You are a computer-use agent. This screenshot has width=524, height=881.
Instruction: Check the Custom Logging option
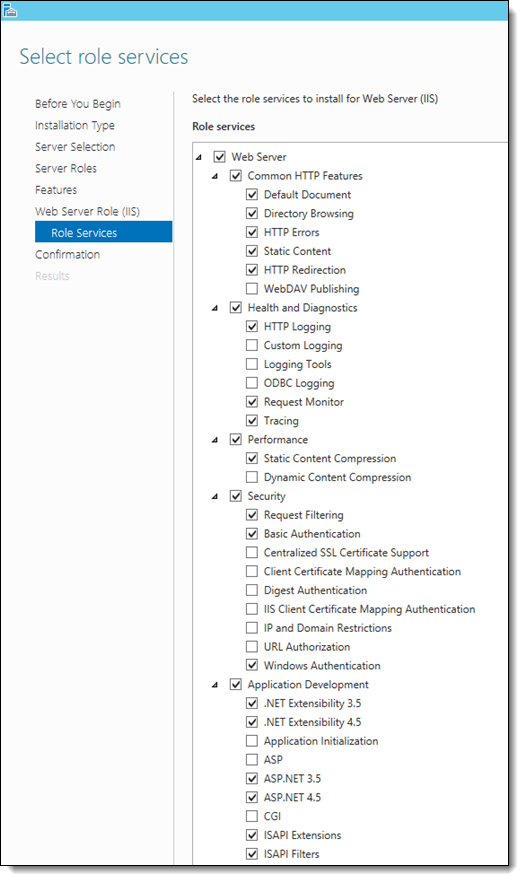(x=252, y=345)
